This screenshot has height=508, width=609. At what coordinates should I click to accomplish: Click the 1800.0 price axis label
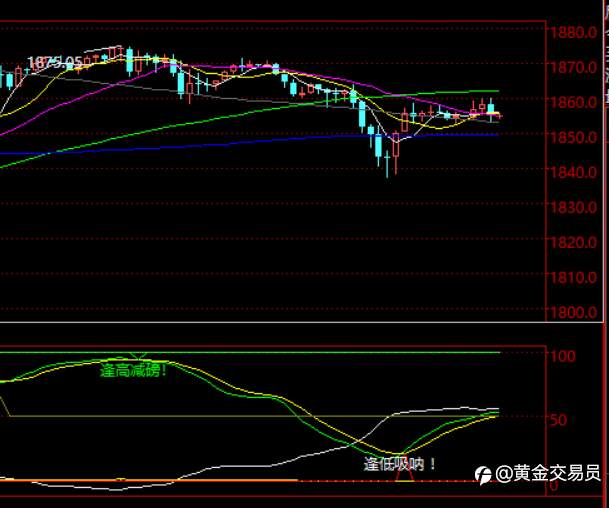(574, 312)
